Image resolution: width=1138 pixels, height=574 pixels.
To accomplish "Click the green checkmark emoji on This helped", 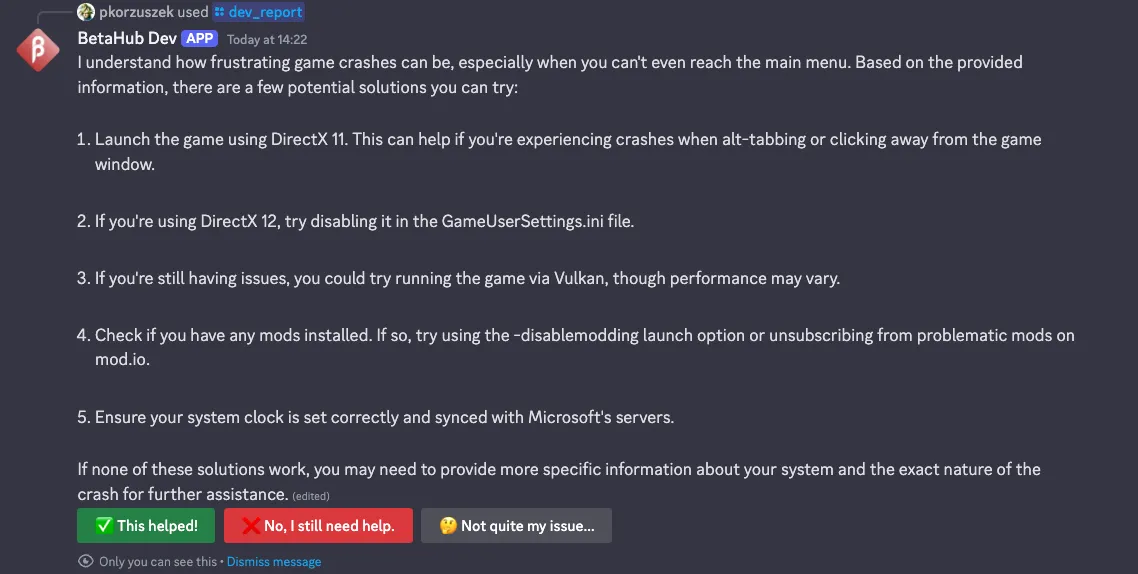I will pyautogui.click(x=103, y=526).
